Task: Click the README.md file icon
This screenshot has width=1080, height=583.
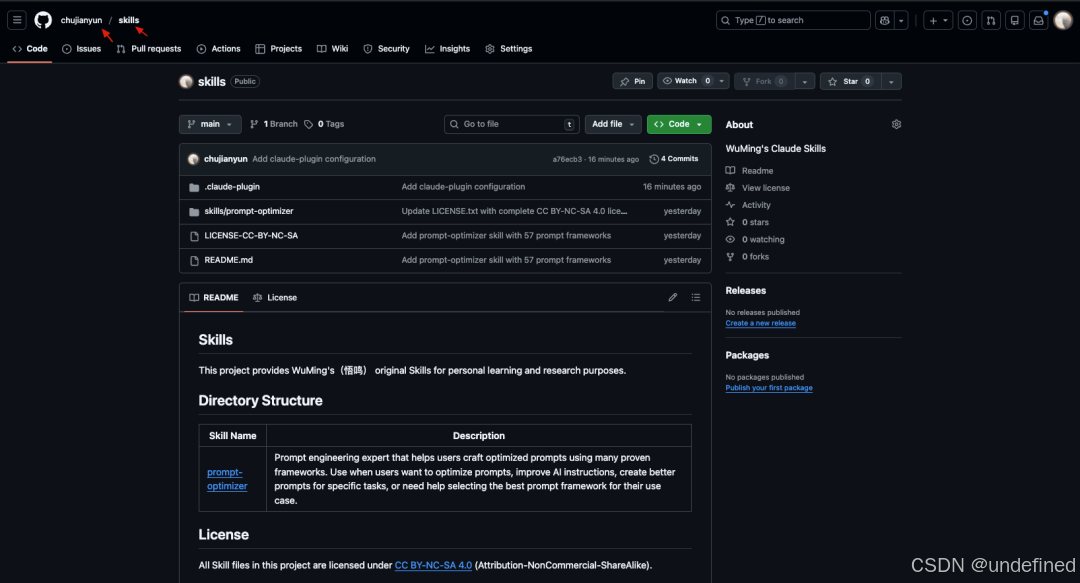Action: click(x=194, y=260)
